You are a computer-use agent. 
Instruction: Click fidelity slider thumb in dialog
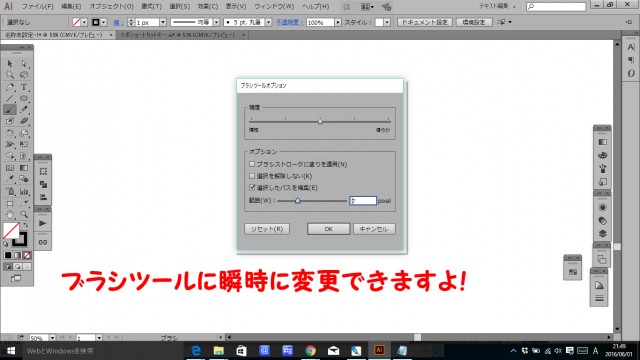pos(320,121)
